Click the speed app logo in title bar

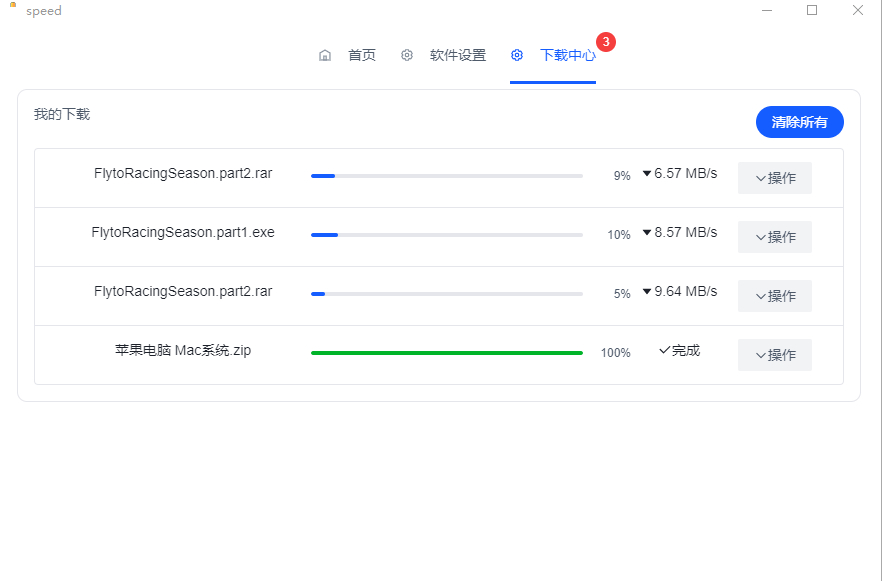11,6
